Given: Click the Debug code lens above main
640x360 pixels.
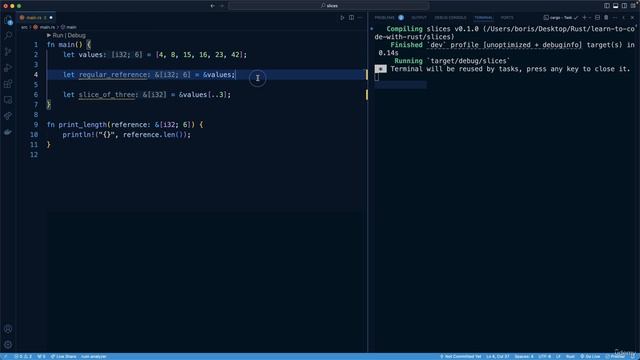Looking at the screenshot, I should (x=76, y=36).
